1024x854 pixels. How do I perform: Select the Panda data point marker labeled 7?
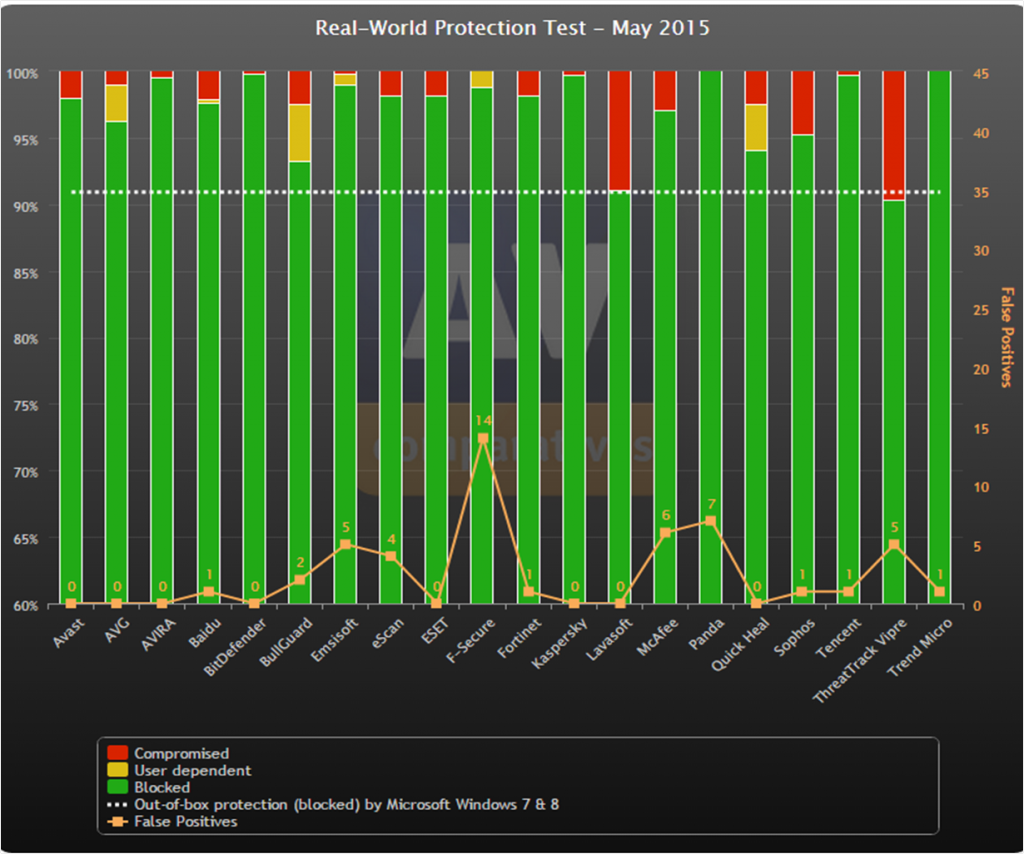(711, 521)
